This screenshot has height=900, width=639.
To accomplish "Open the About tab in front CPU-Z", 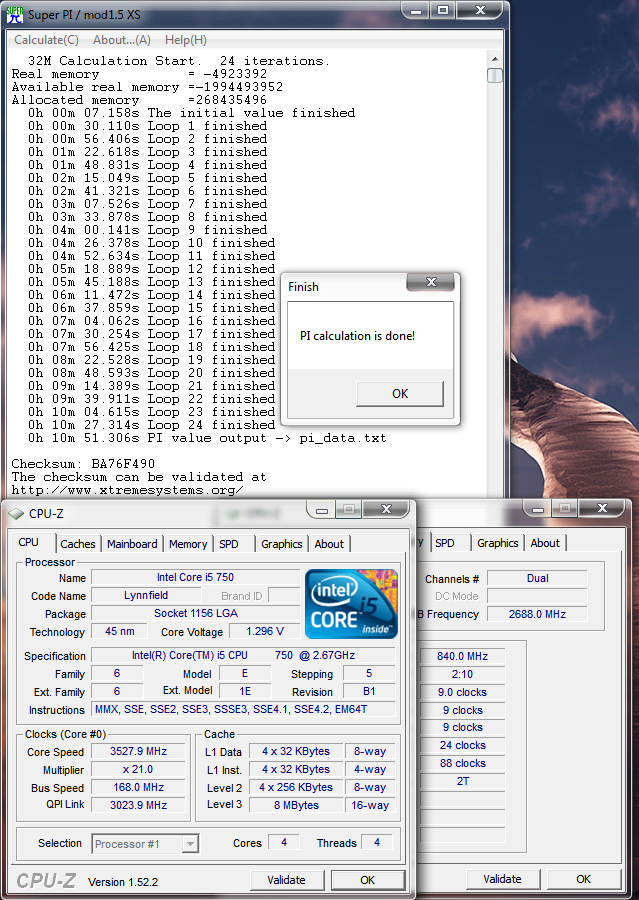I will point(329,544).
